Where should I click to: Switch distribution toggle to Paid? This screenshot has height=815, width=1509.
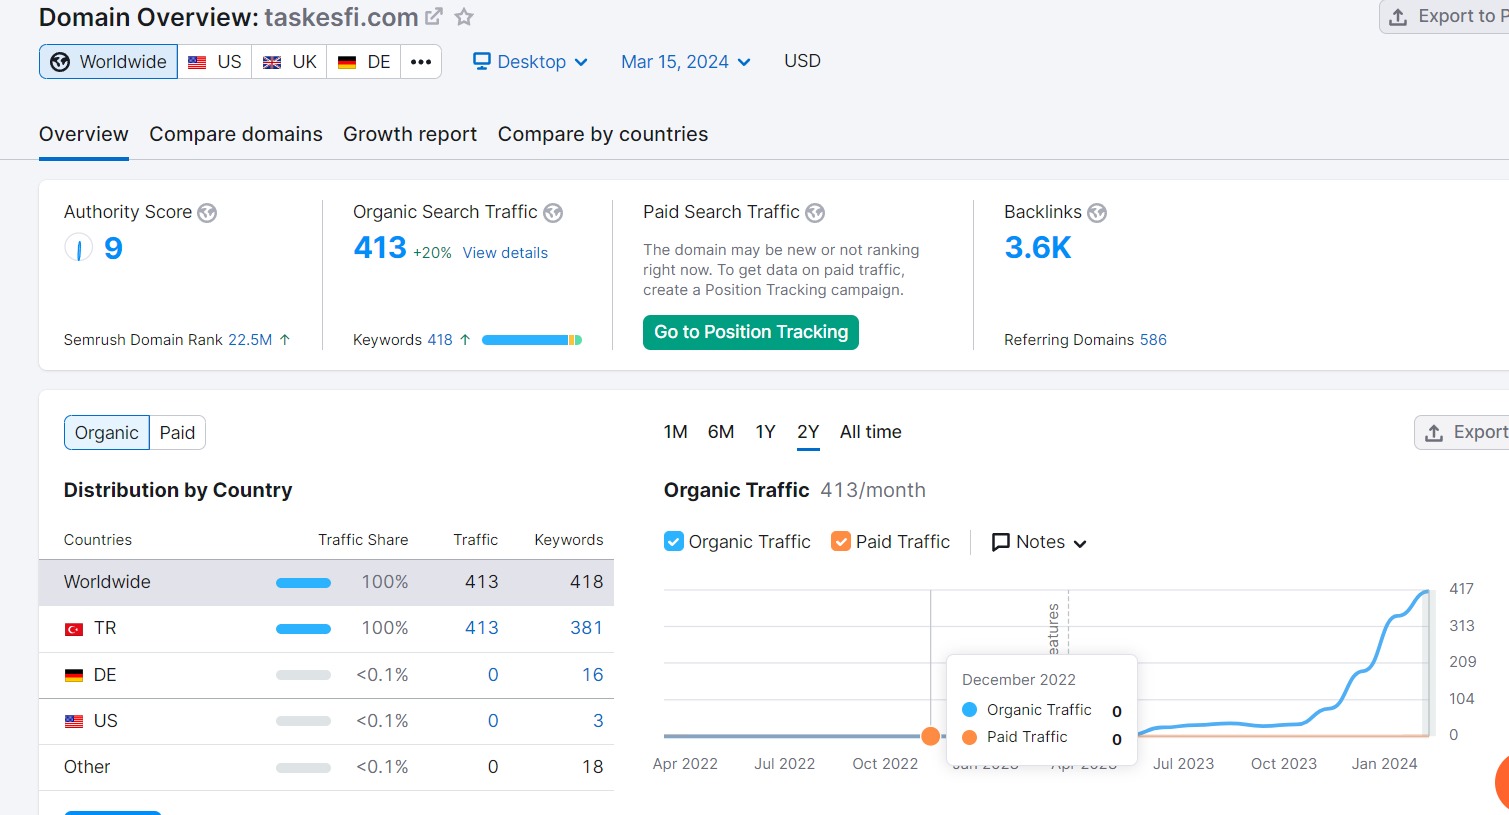pyautogui.click(x=177, y=433)
